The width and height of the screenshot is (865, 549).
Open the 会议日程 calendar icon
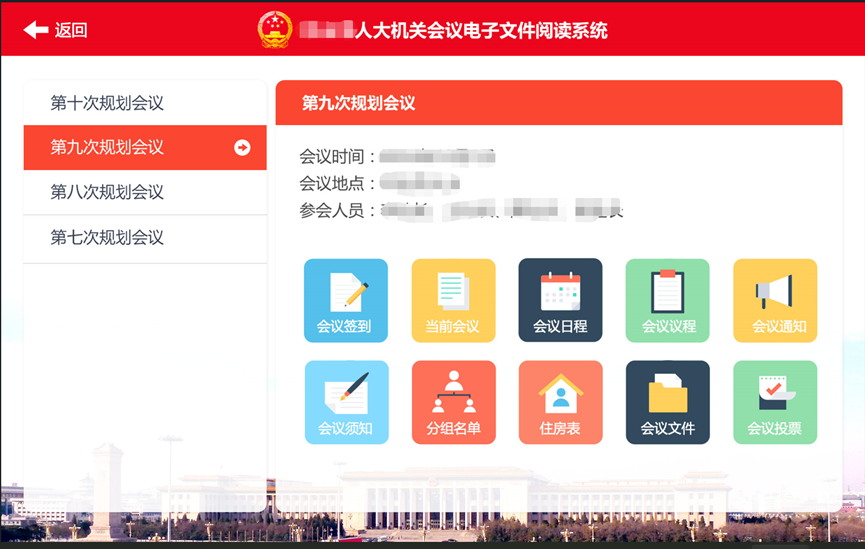[x=560, y=300]
